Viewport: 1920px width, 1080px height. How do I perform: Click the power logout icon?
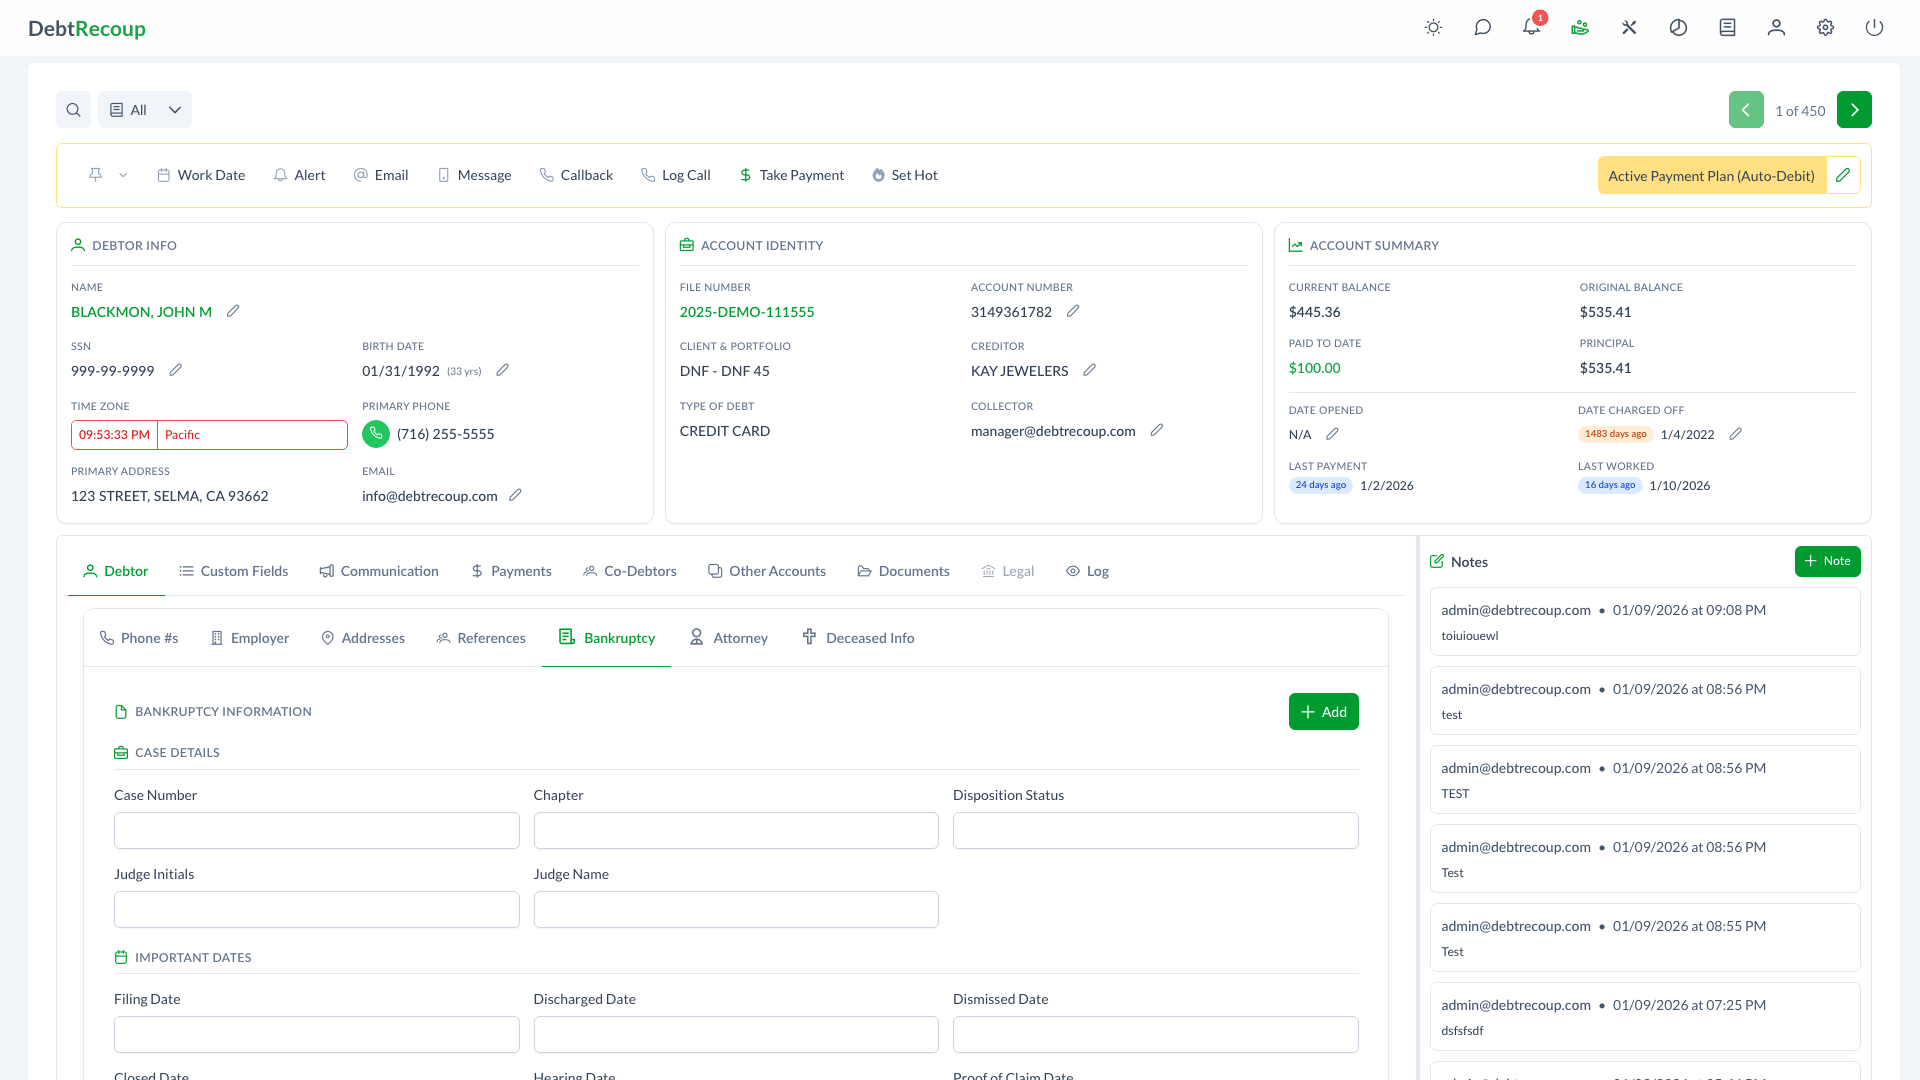pyautogui.click(x=1874, y=28)
